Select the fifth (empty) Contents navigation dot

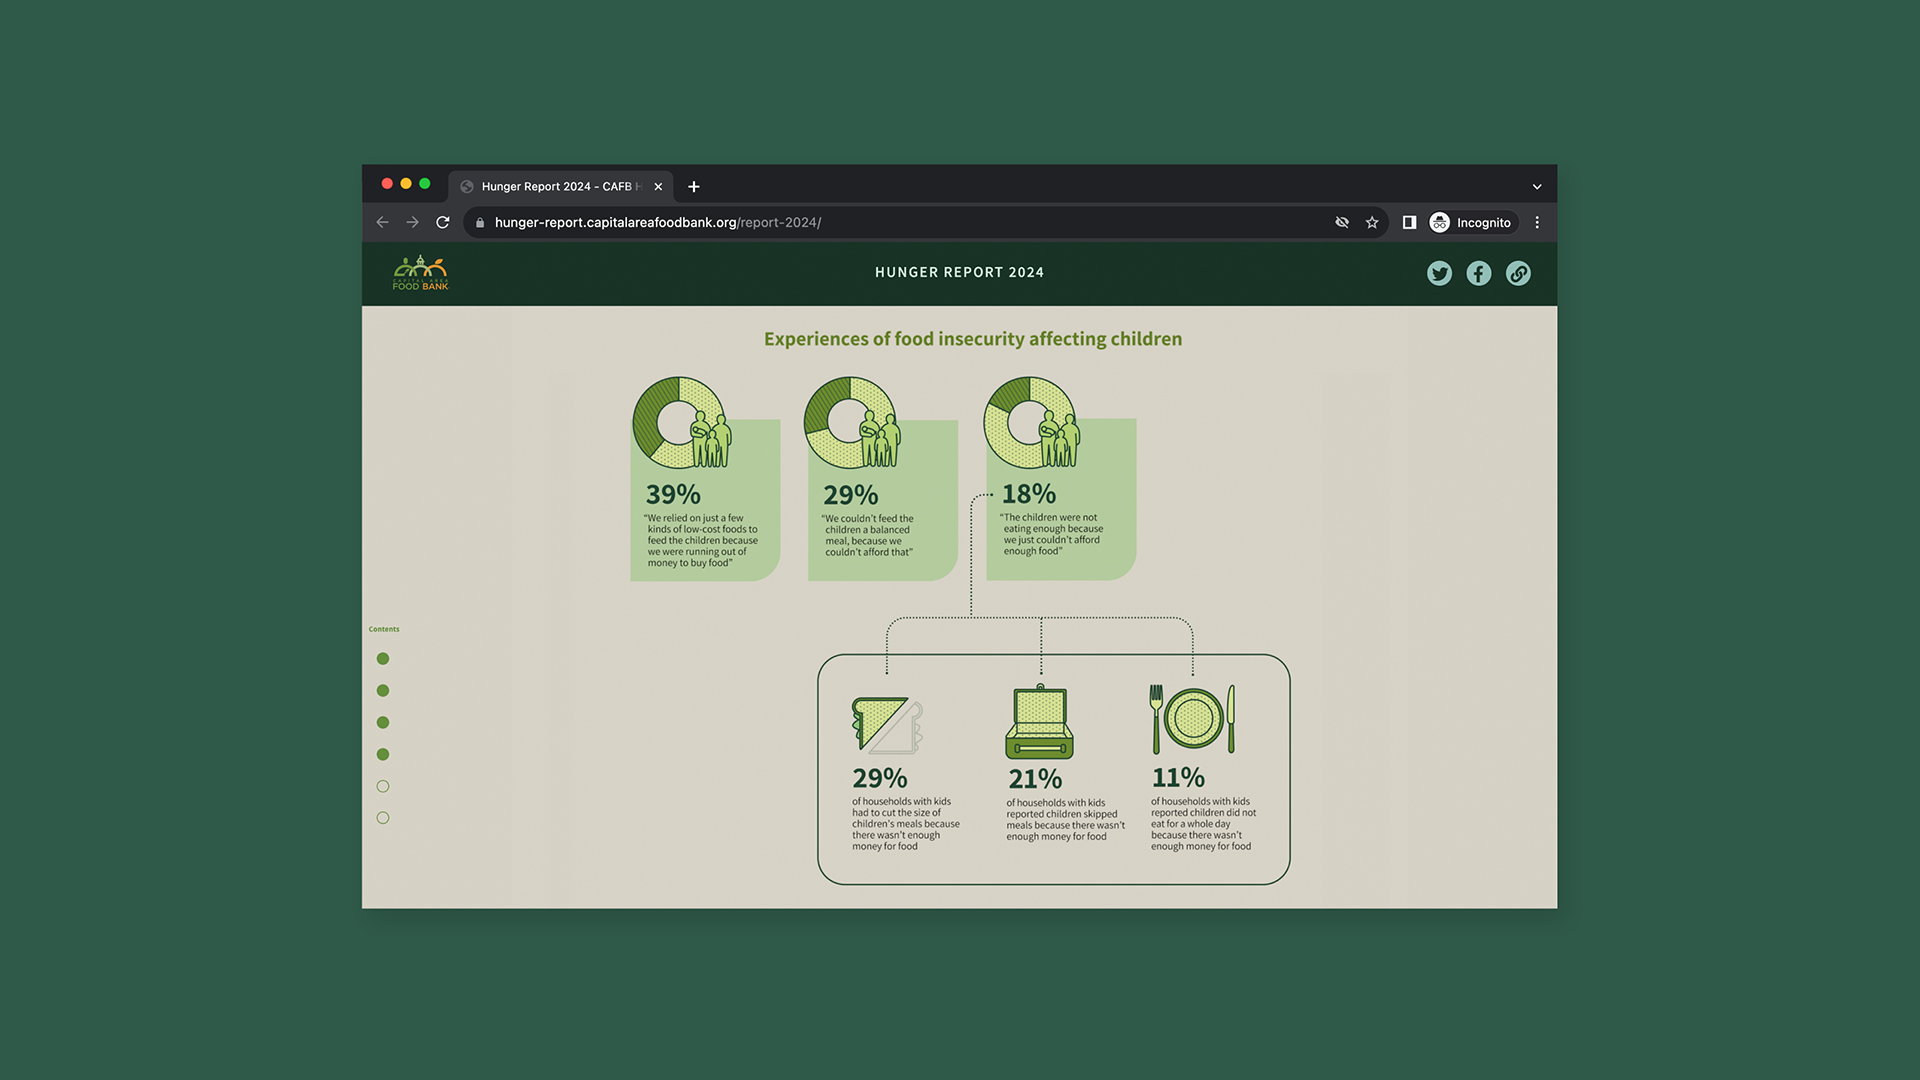coord(383,786)
